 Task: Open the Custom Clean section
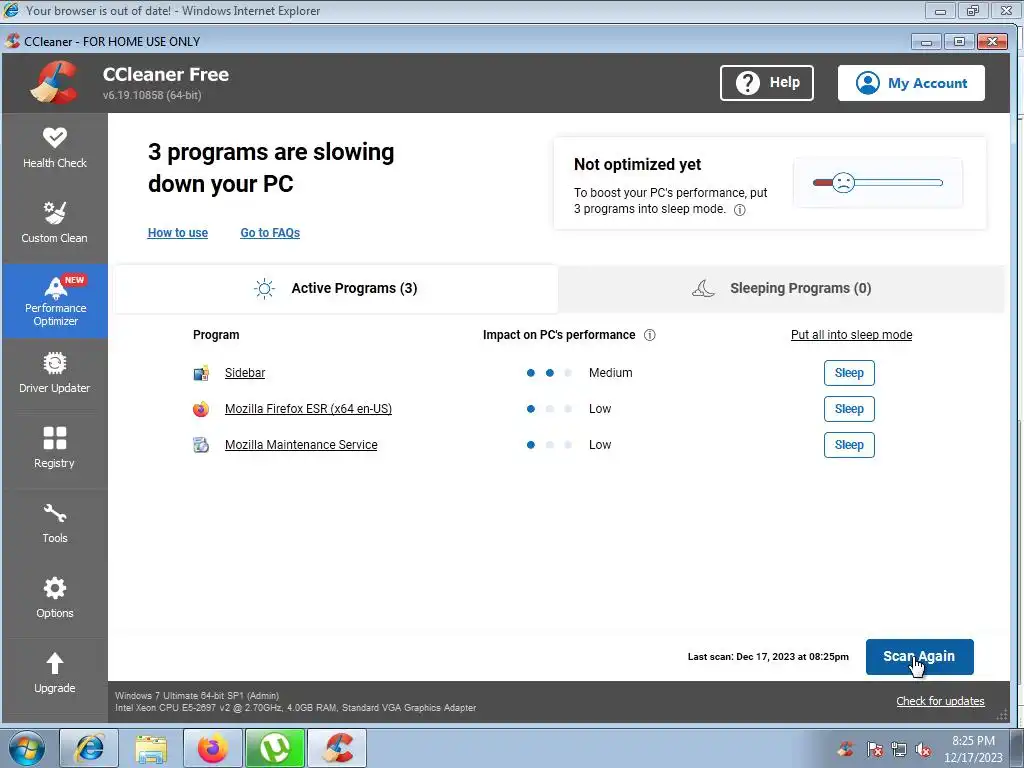pos(55,224)
